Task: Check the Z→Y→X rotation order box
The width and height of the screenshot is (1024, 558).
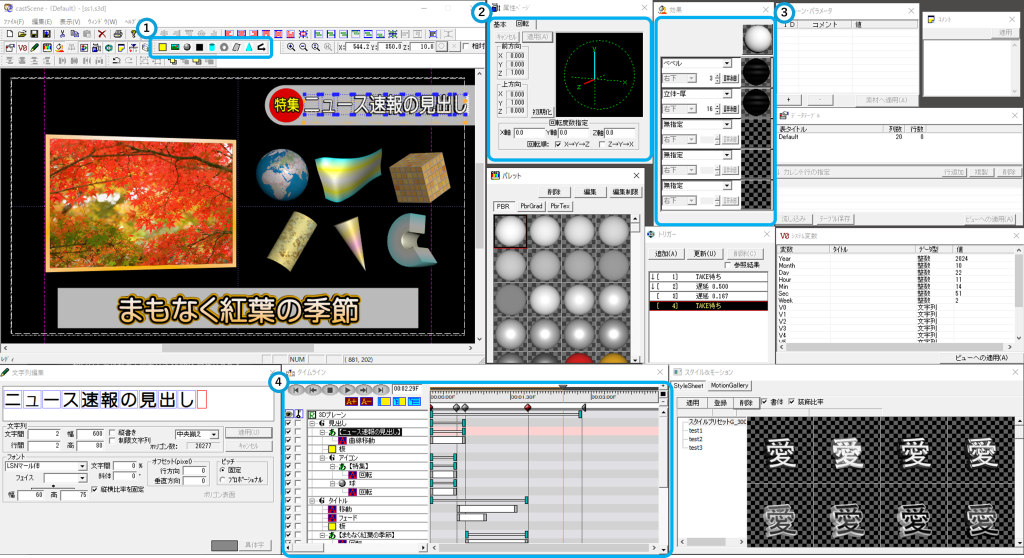Action: coord(602,144)
